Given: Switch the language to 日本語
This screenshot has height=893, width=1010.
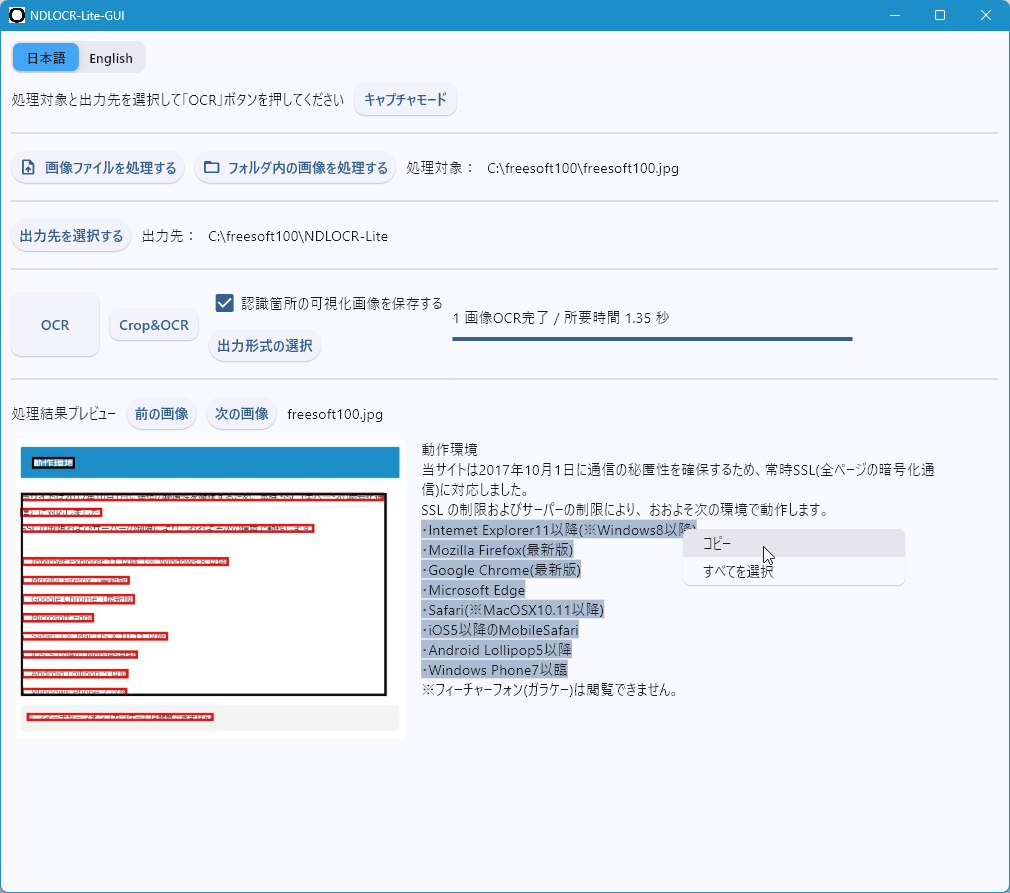Looking at the screenshot, I should coord(46,58).
